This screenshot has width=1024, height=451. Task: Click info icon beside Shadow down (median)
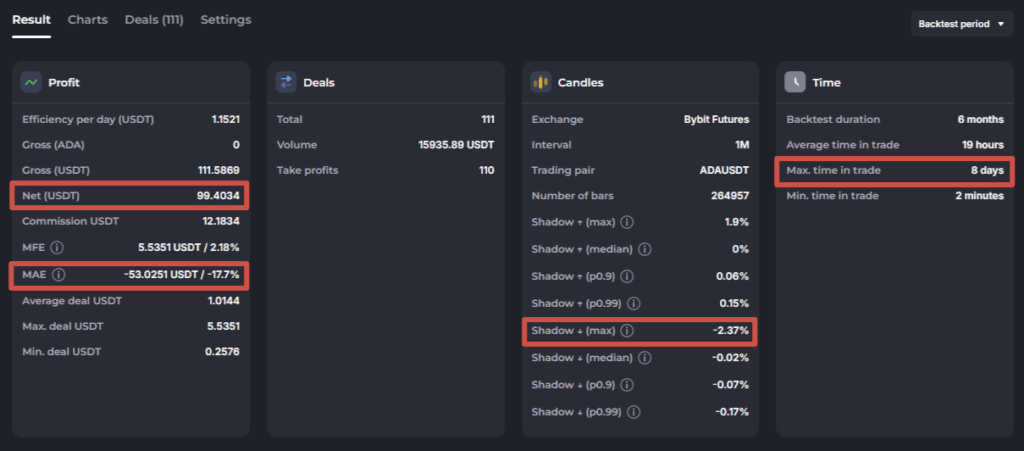click(x=644, y=358)
